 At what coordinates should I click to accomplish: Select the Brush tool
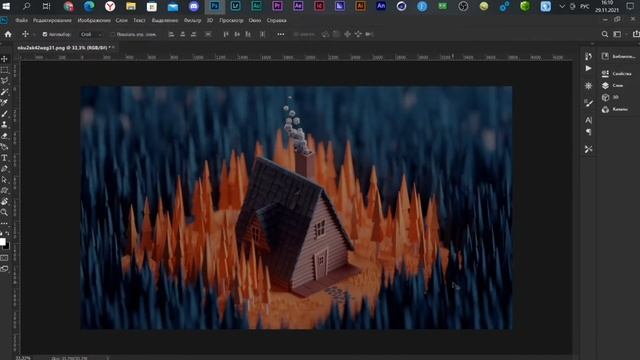[x=4, y=114]
